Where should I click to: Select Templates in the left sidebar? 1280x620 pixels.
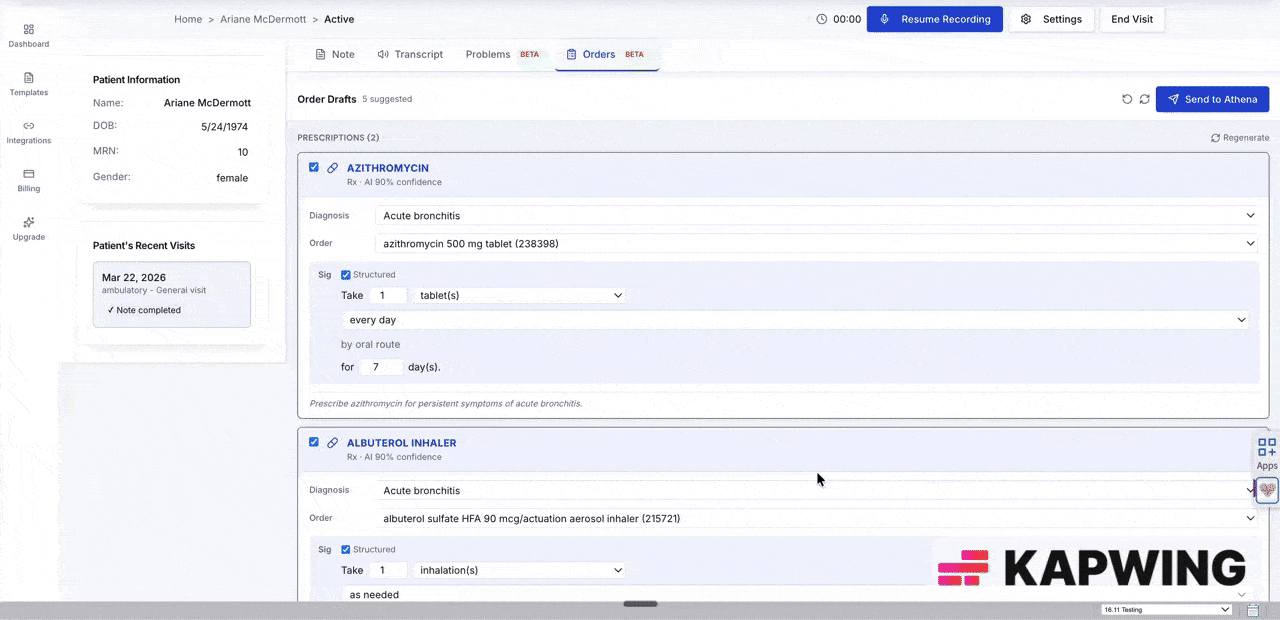click(28, 84)
